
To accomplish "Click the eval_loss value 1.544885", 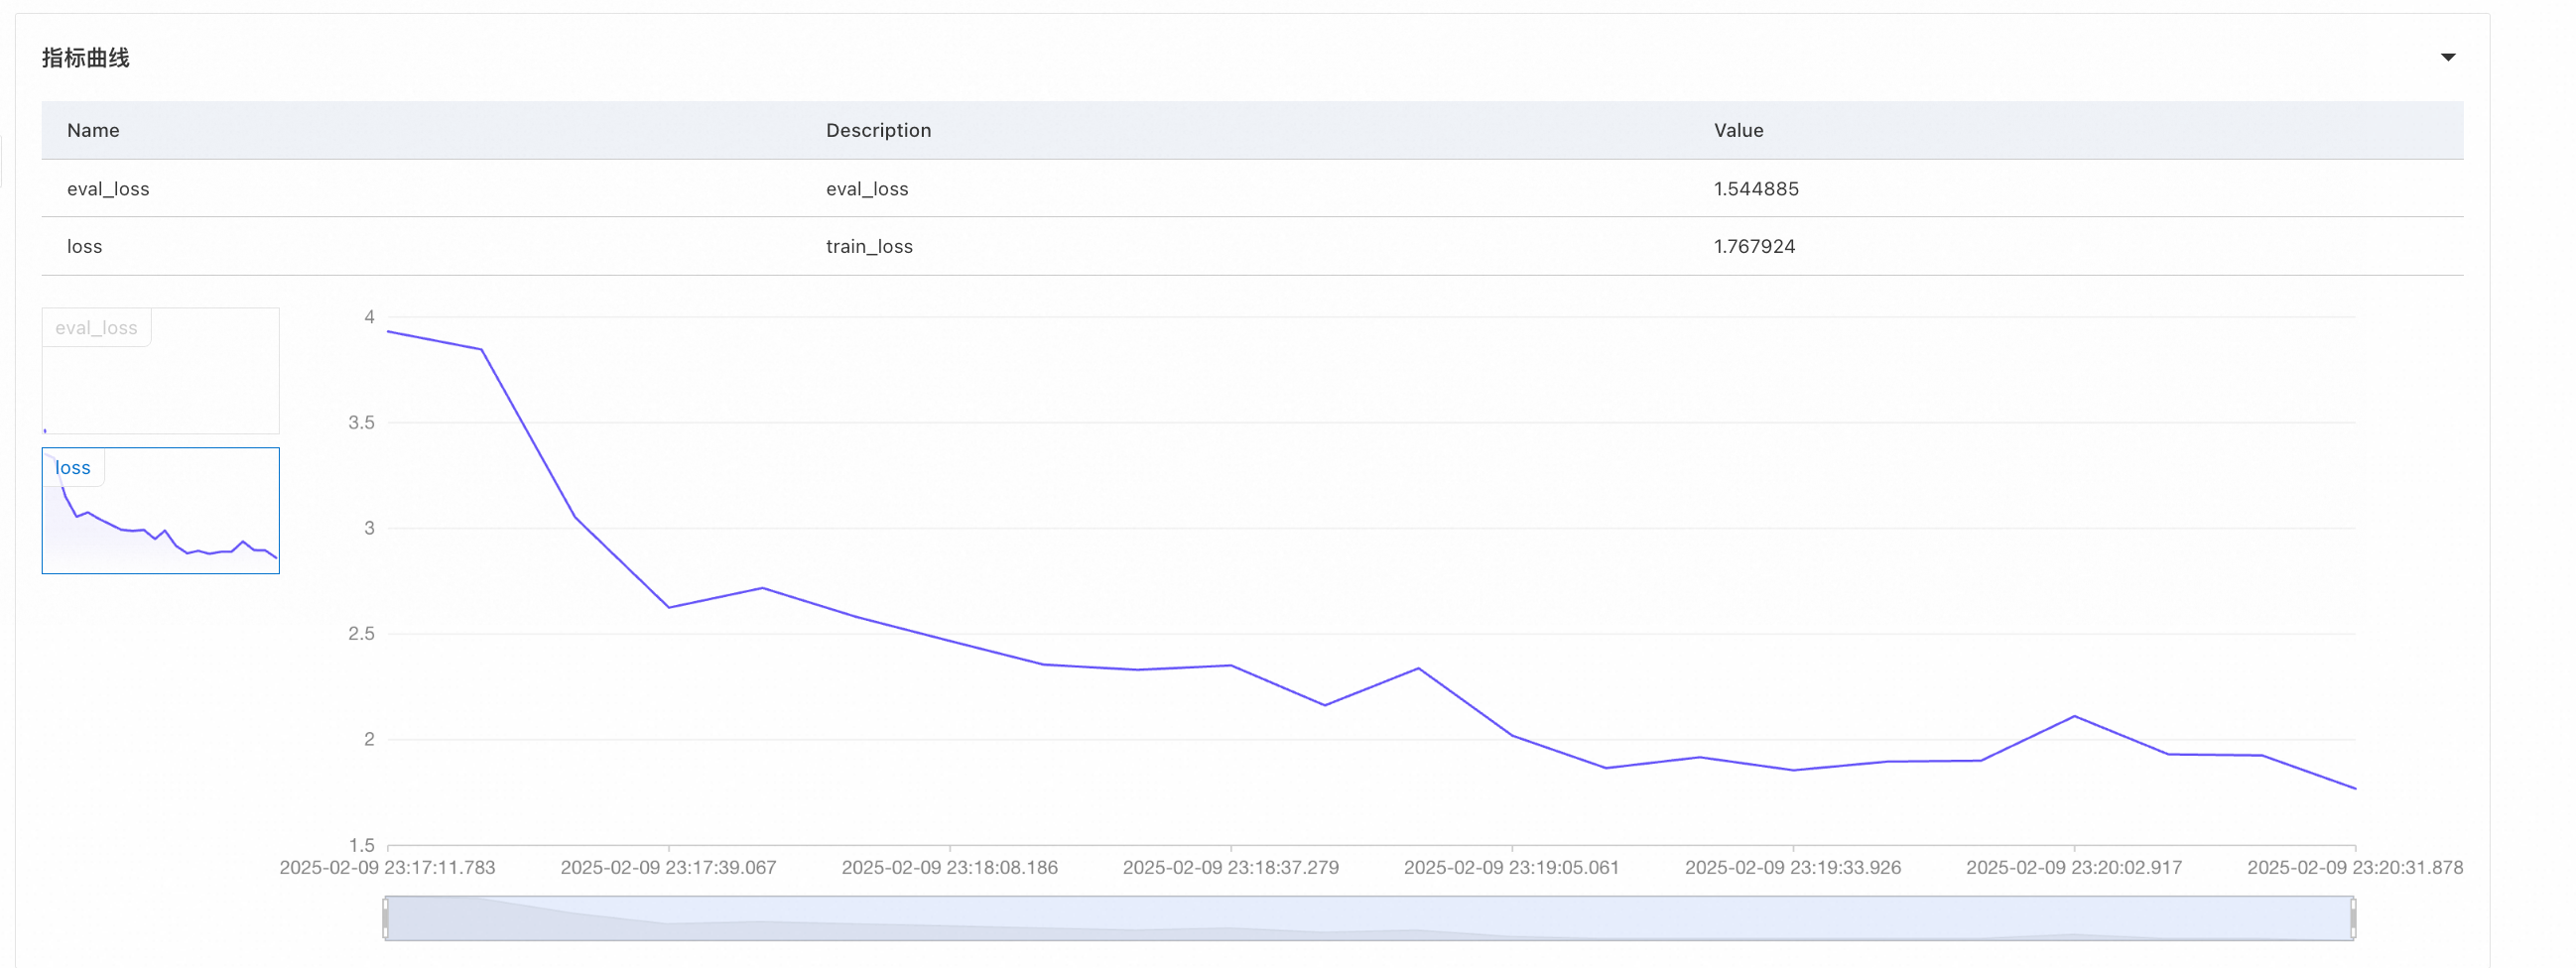I will 1755,189.
